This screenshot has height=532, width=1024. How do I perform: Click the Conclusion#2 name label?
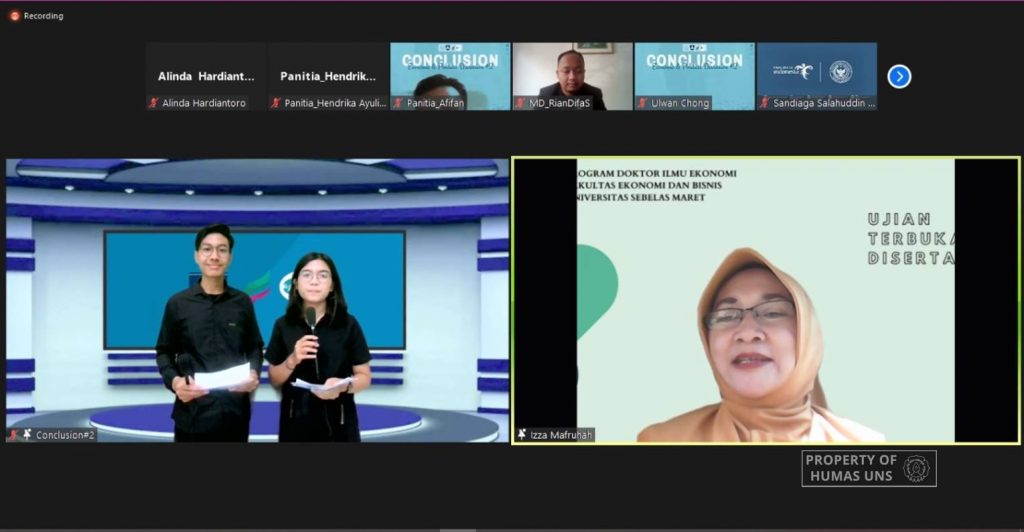(x=65, y=435)
